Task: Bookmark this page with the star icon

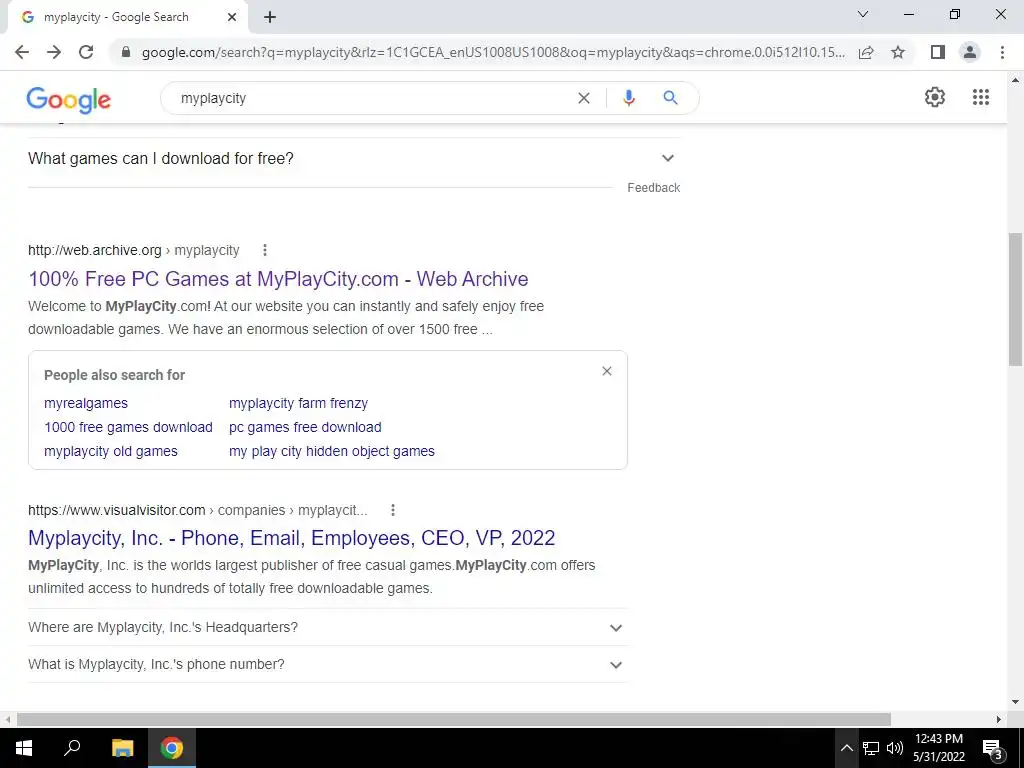Action: [x=898, y=52]
